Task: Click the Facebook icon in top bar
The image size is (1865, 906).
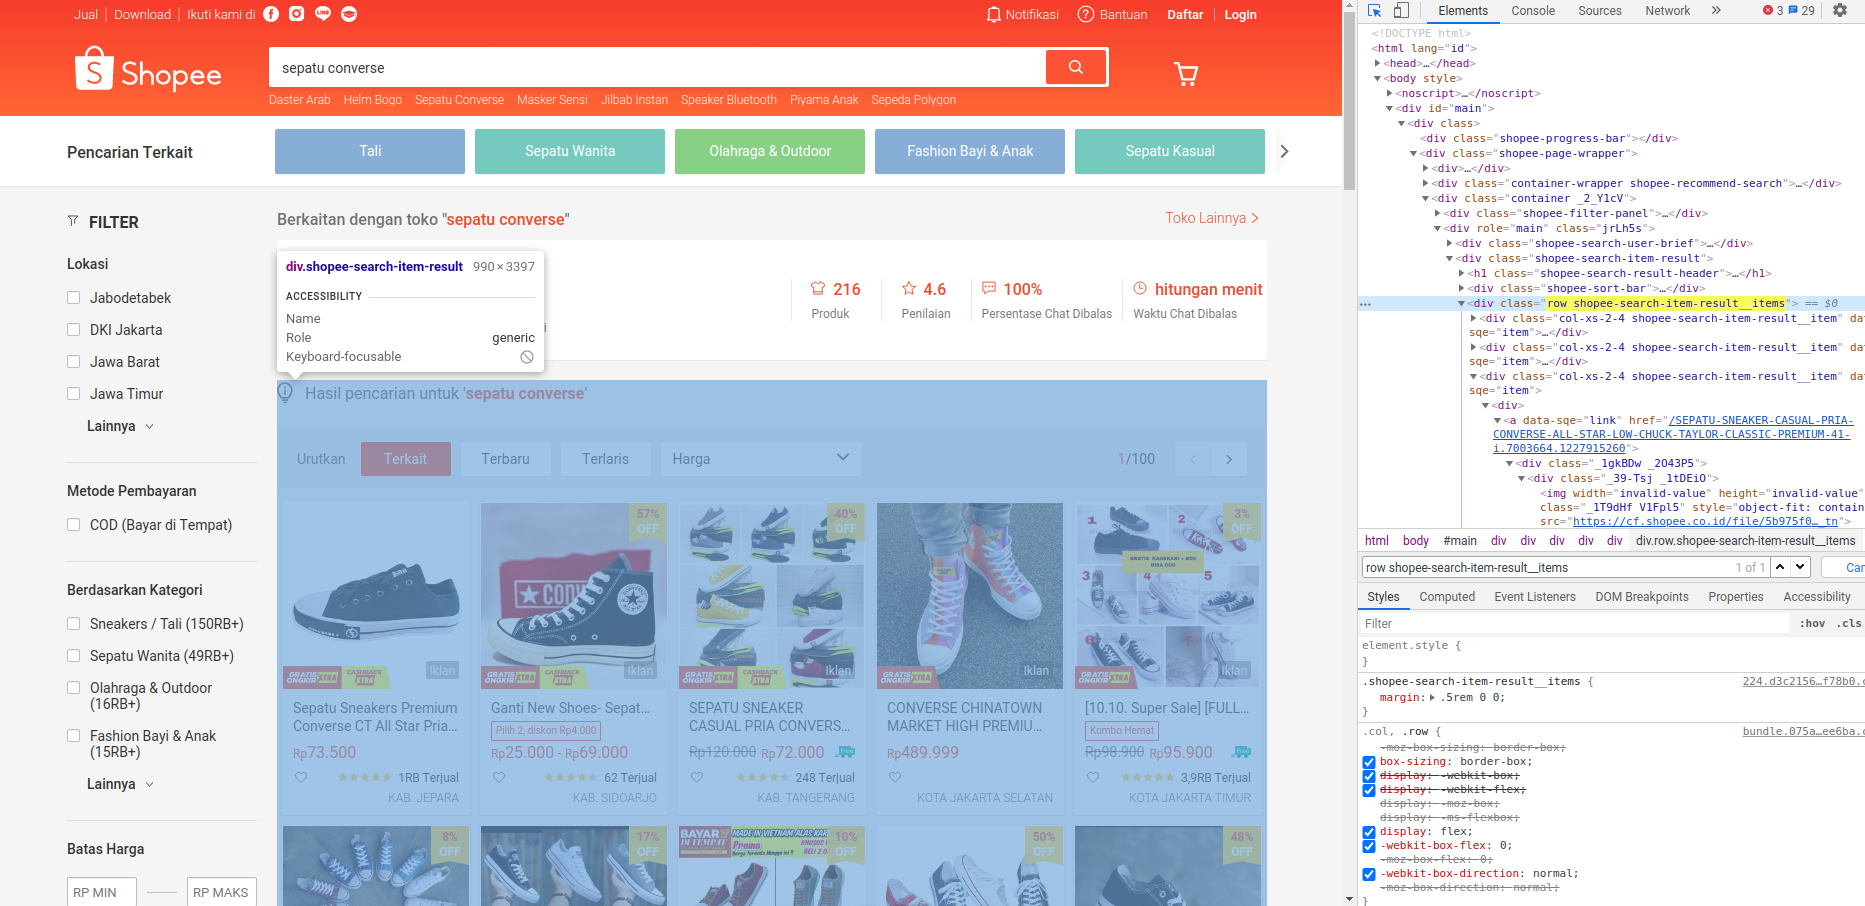Action: click(x=271, y=14)
